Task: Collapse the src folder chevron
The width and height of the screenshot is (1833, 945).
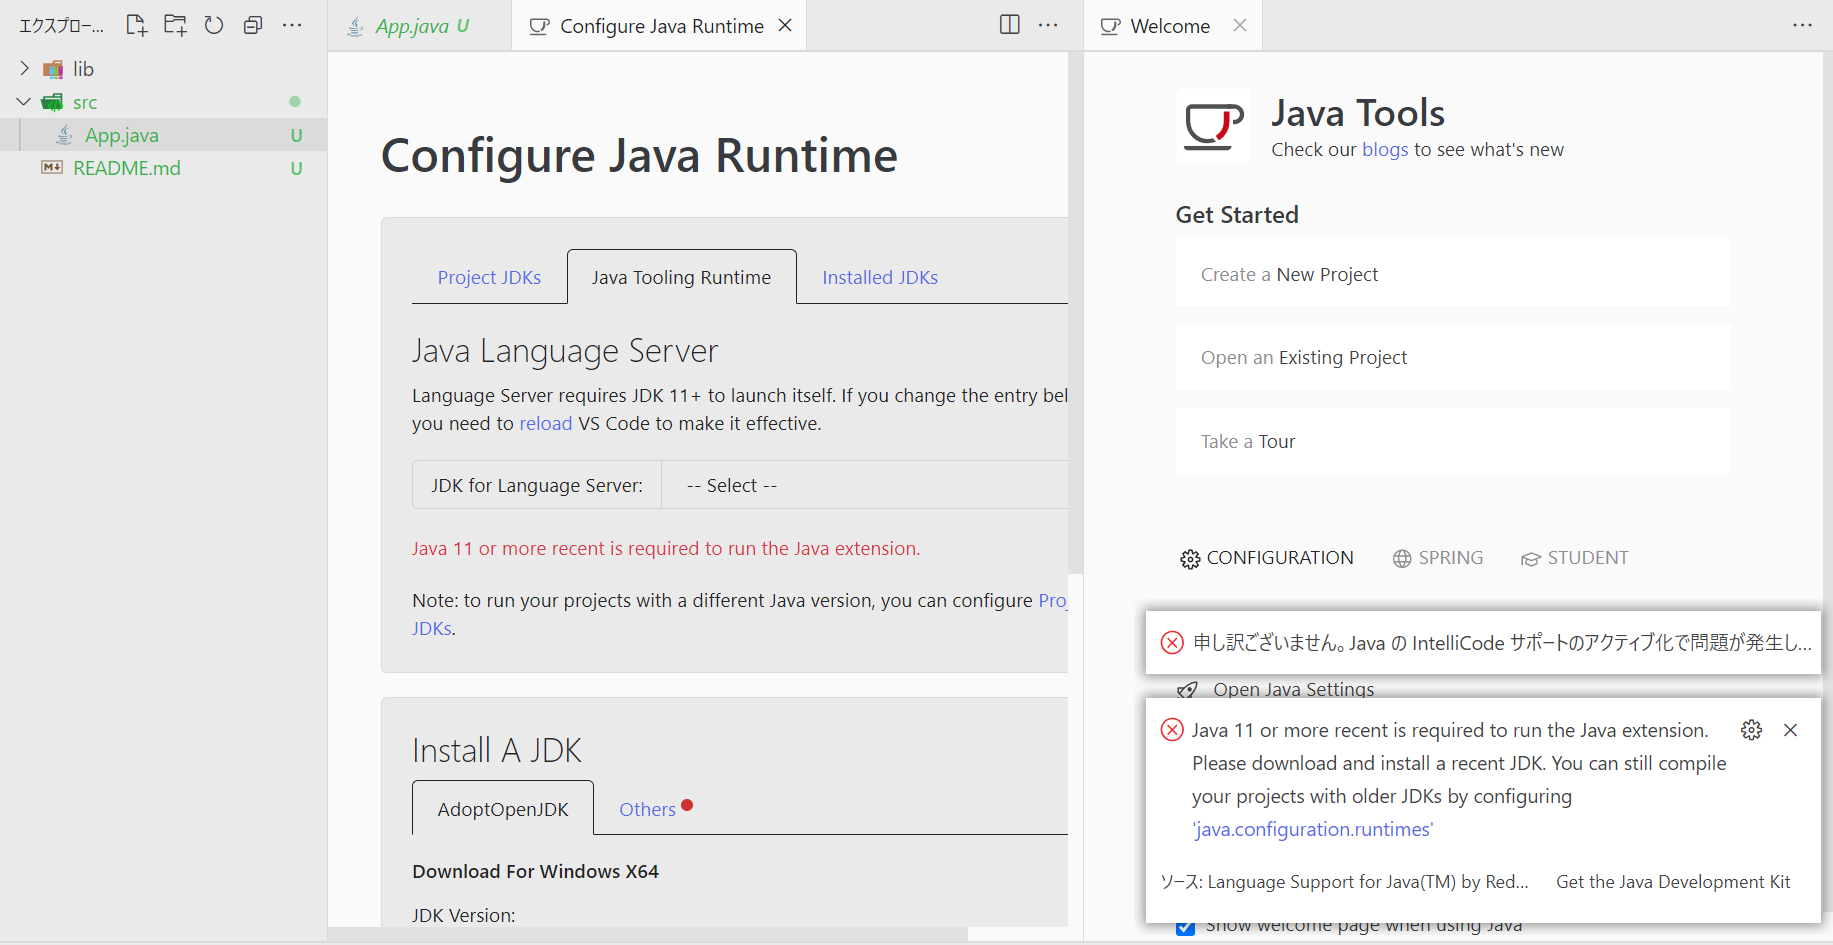Action: [x=24, y=101]
